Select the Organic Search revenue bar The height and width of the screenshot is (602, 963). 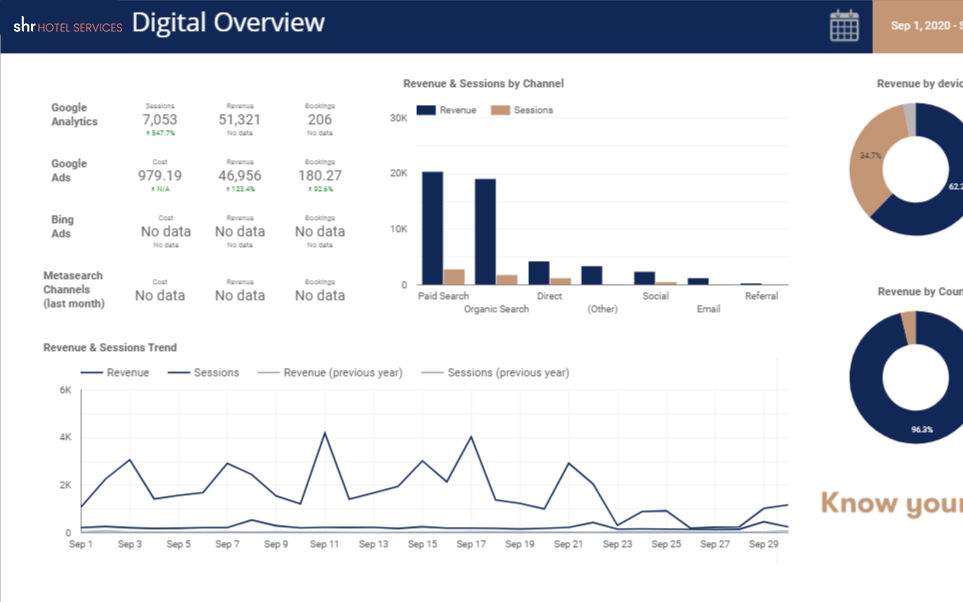point(485,232)
